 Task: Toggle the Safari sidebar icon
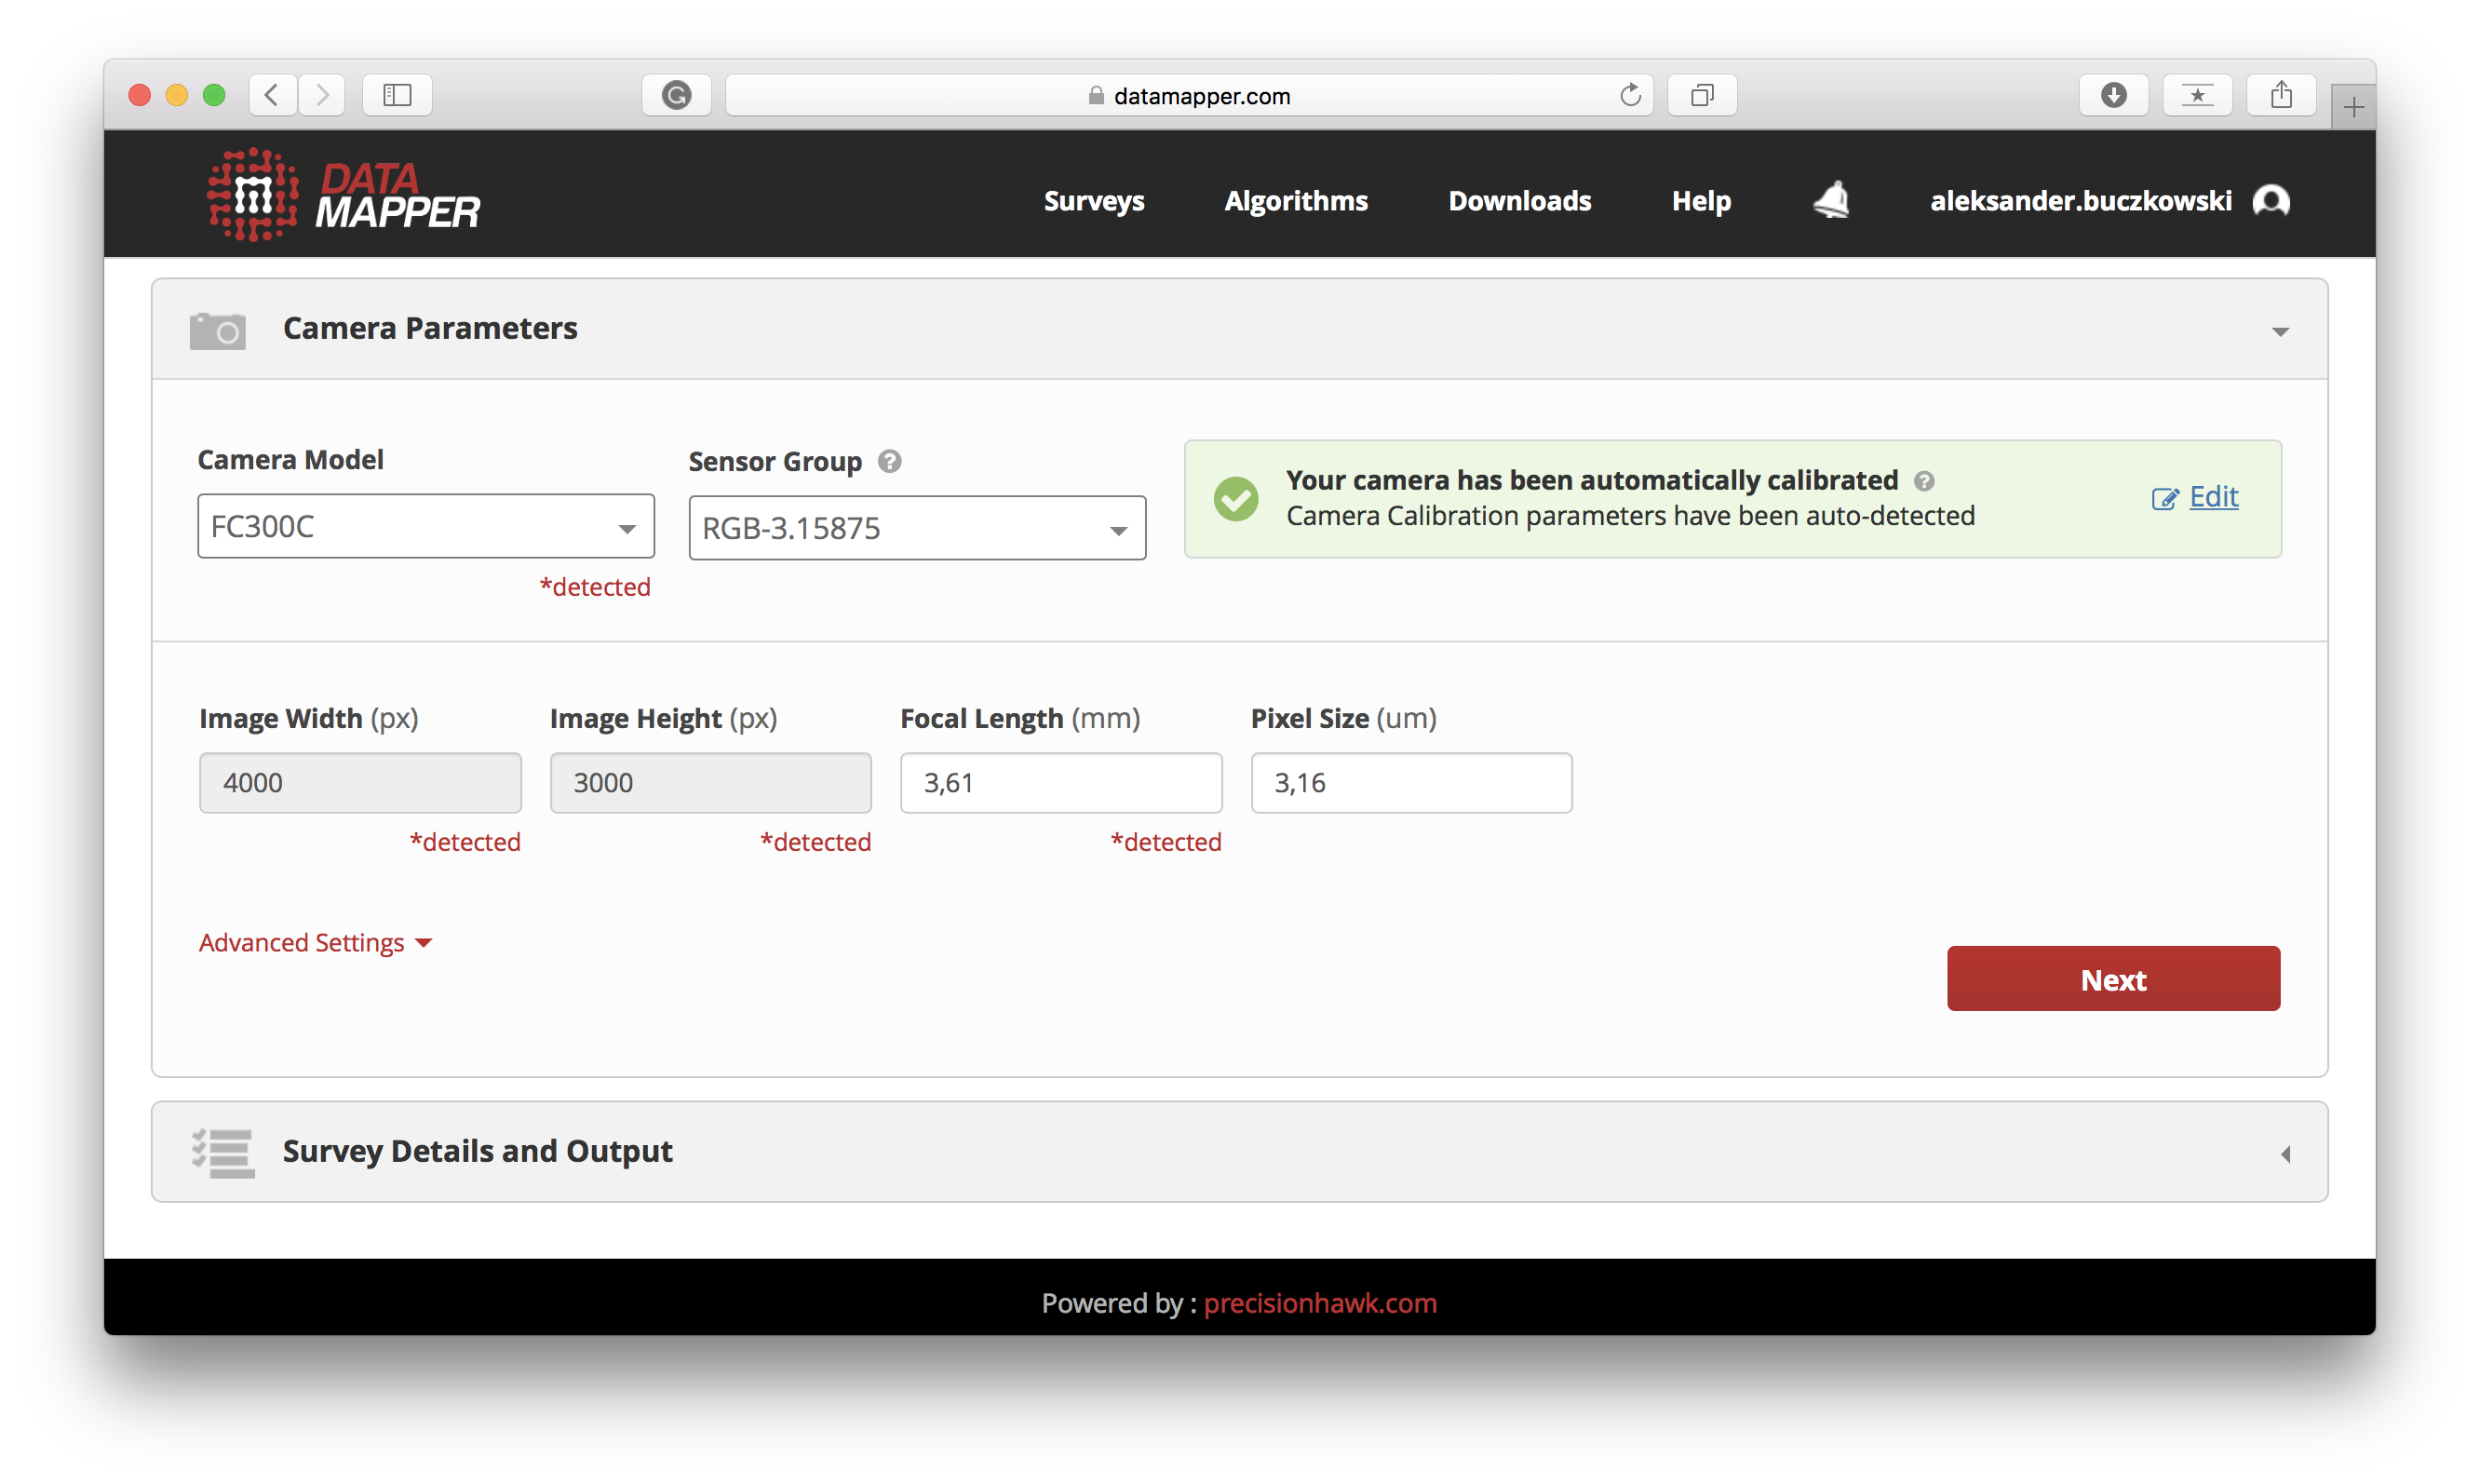[397, 95]
